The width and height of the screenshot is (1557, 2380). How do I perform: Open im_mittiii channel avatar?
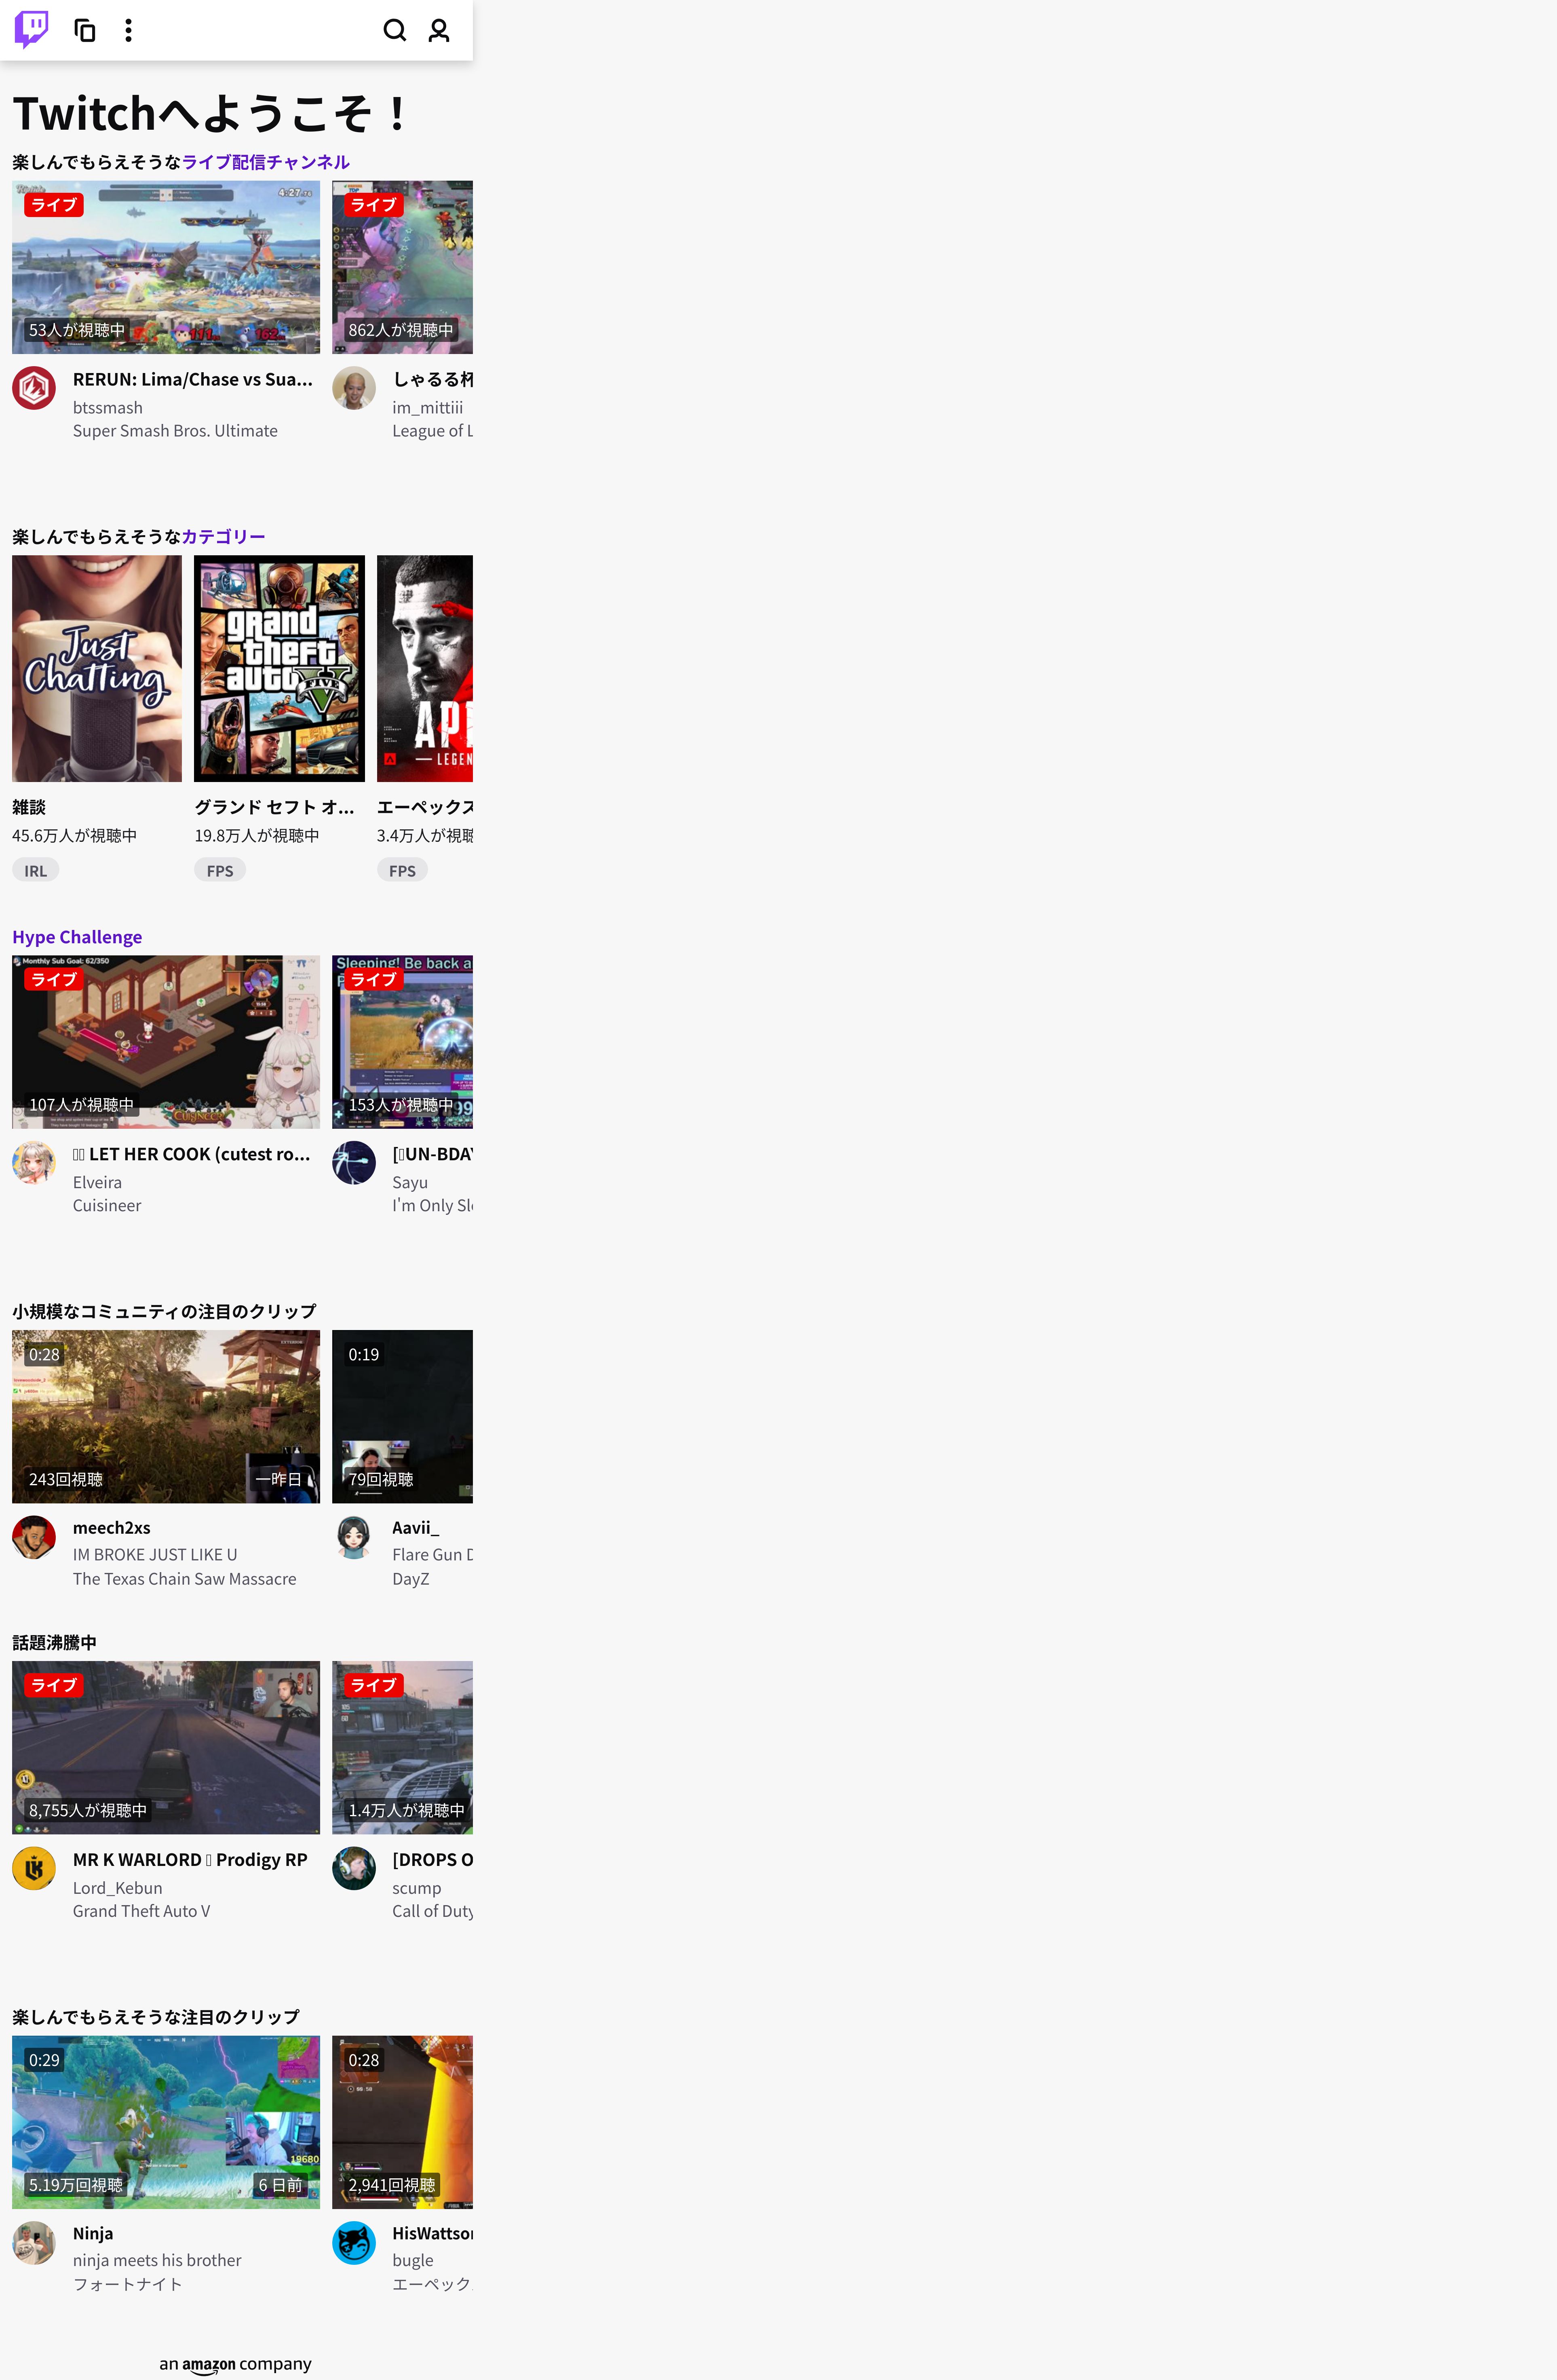point(354,388)
